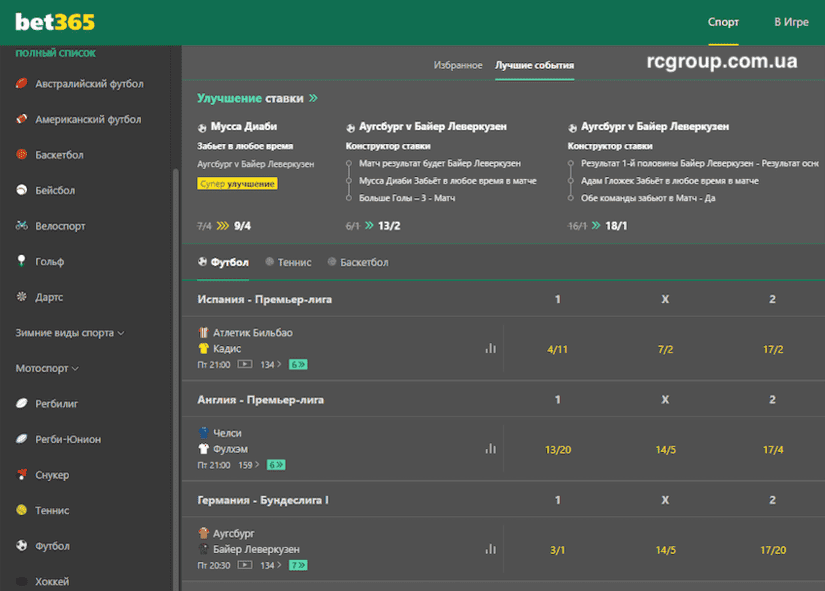Select the Баскетбол sport tab
The height and width of the screenshot is (591, 825).
pyautogui.click(x=358, y=262)
